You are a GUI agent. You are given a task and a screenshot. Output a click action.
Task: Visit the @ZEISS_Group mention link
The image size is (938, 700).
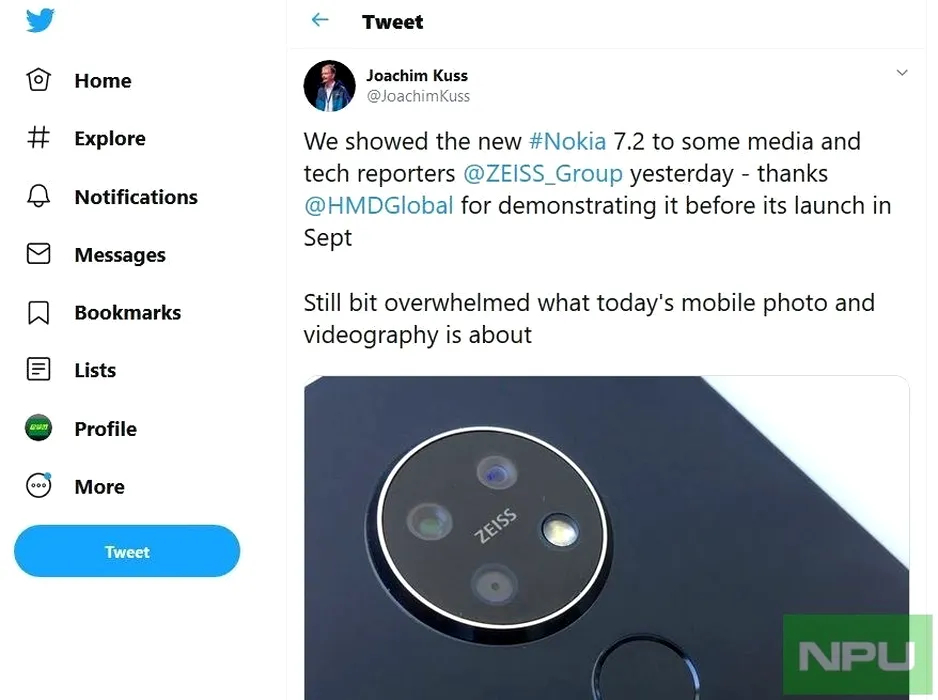(x=543, y=174)
